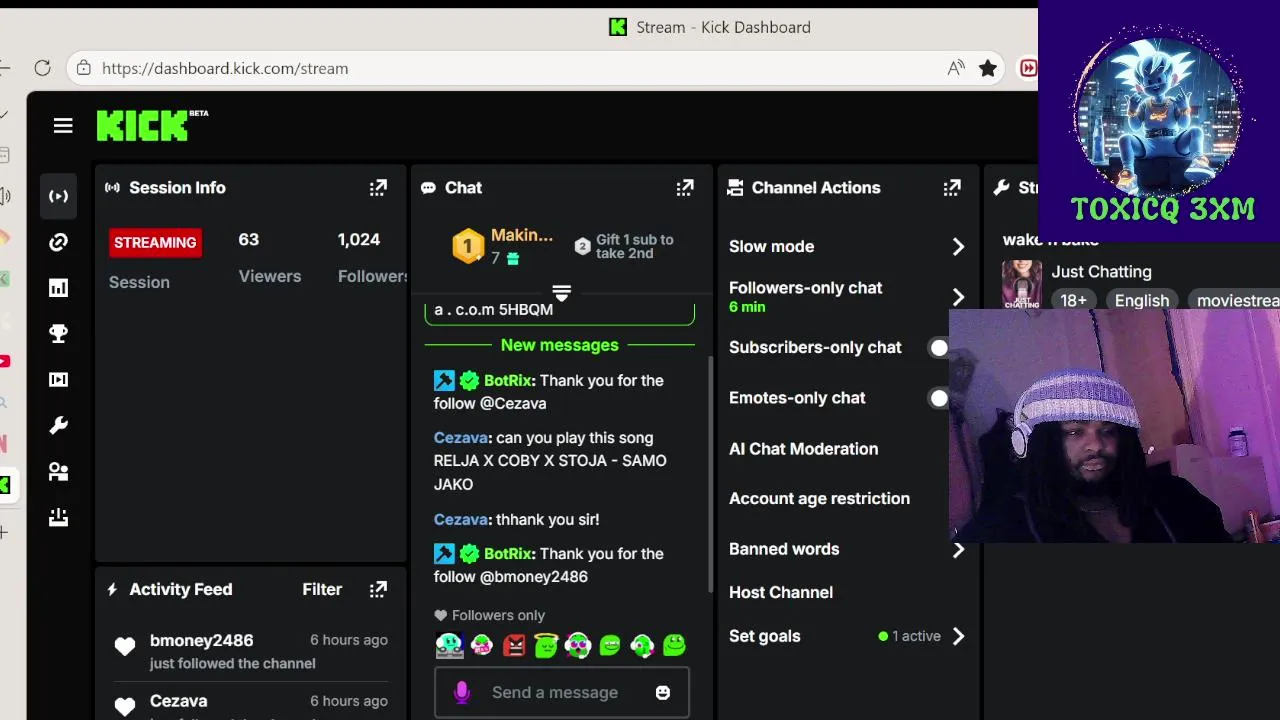Insert the first robot emote in row

(450, 646)
